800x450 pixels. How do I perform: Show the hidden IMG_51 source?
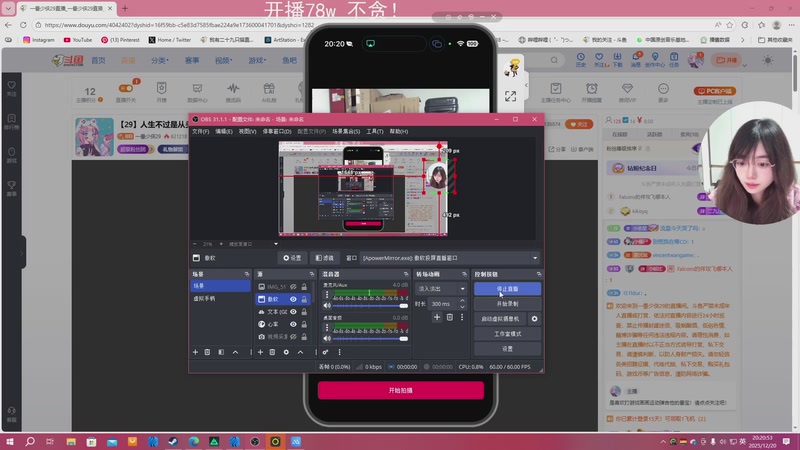point(293,287)
